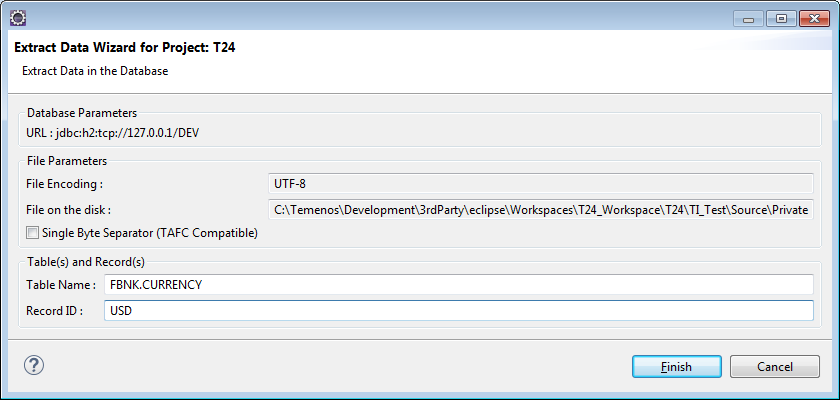This screenshot has width=840, height=400.
Task: Click the wizard title 'Extract Data Wizard for Project: T24'
Action: point(125,47)
